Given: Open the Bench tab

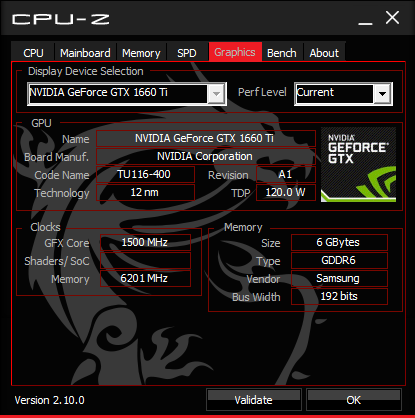Looking at the screenshot, I should click(282, 53).
